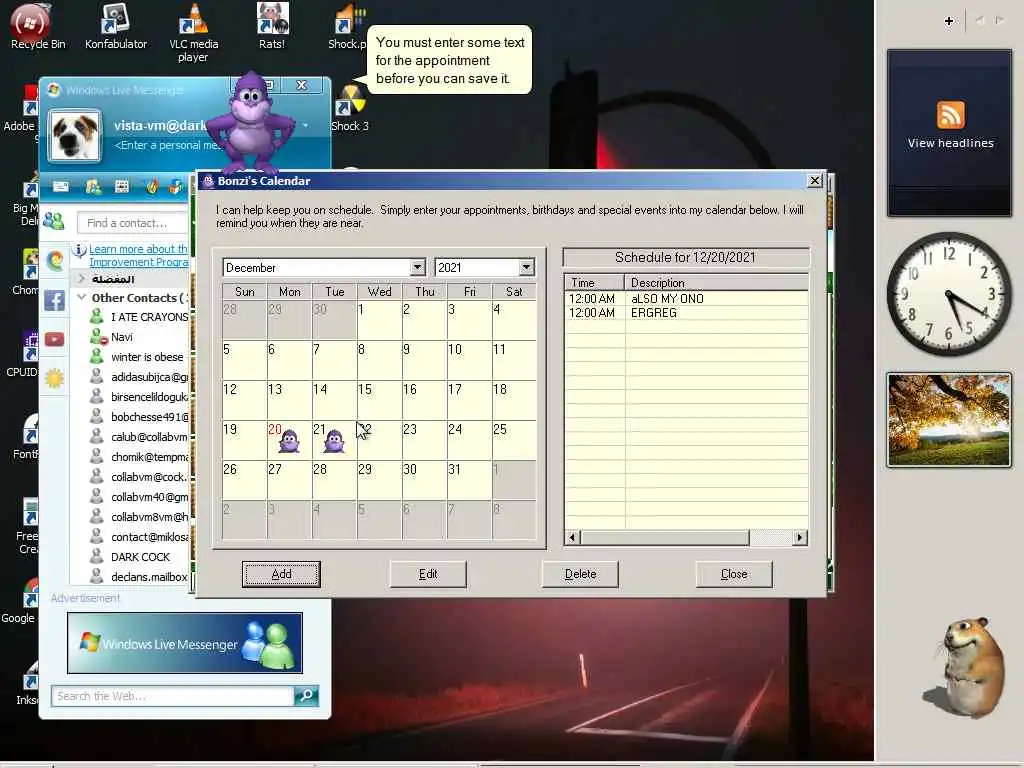Click the Close button in Bonzi's Calendar
This screenshot has width=1024, height=768.
tap(734, 574)
